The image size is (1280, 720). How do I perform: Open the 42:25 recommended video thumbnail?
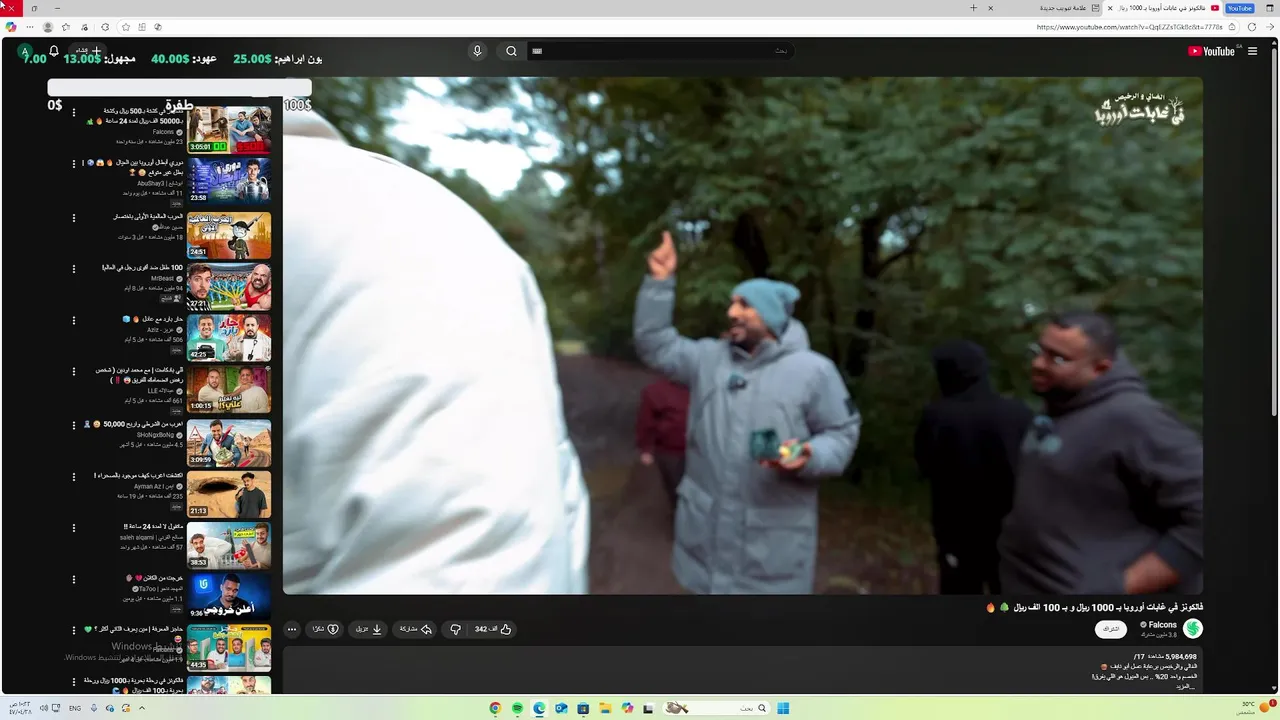[229, 338]
